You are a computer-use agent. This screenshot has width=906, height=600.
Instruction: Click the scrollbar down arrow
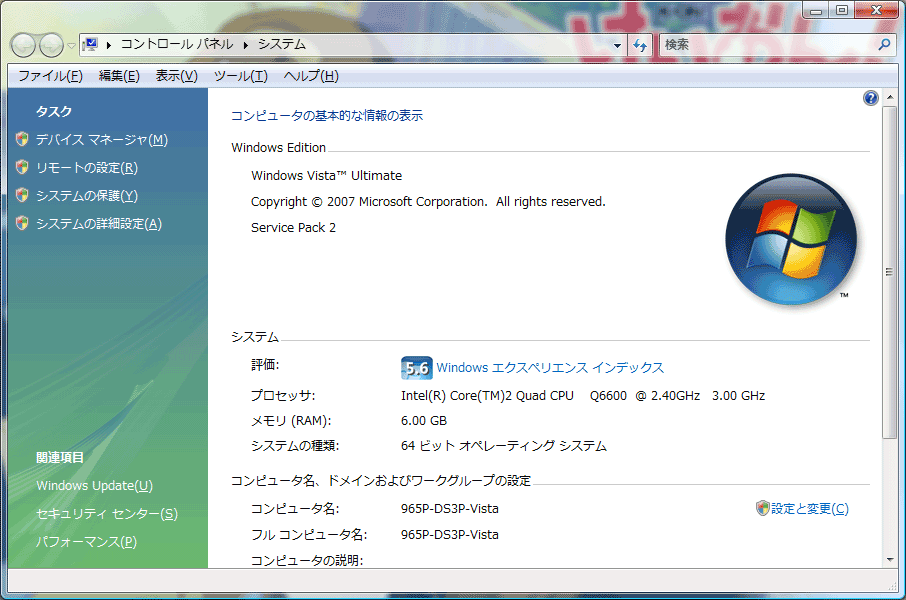coord(890,560)
